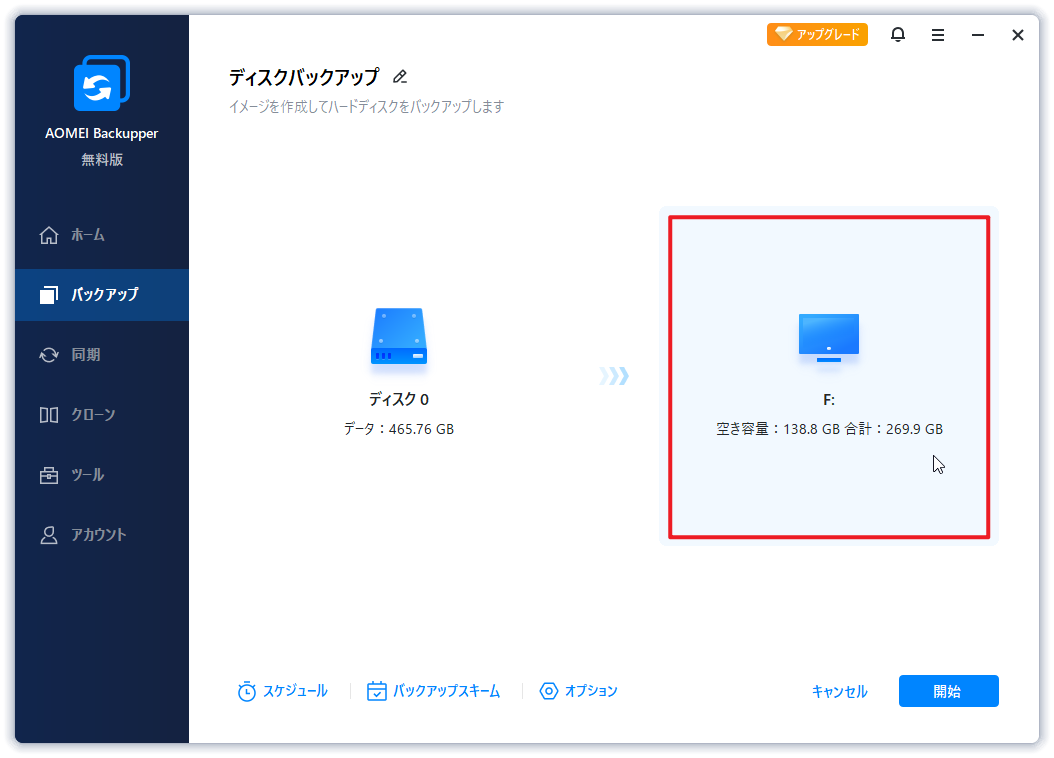Open the hamburger menu icon

tap(938, 35)
